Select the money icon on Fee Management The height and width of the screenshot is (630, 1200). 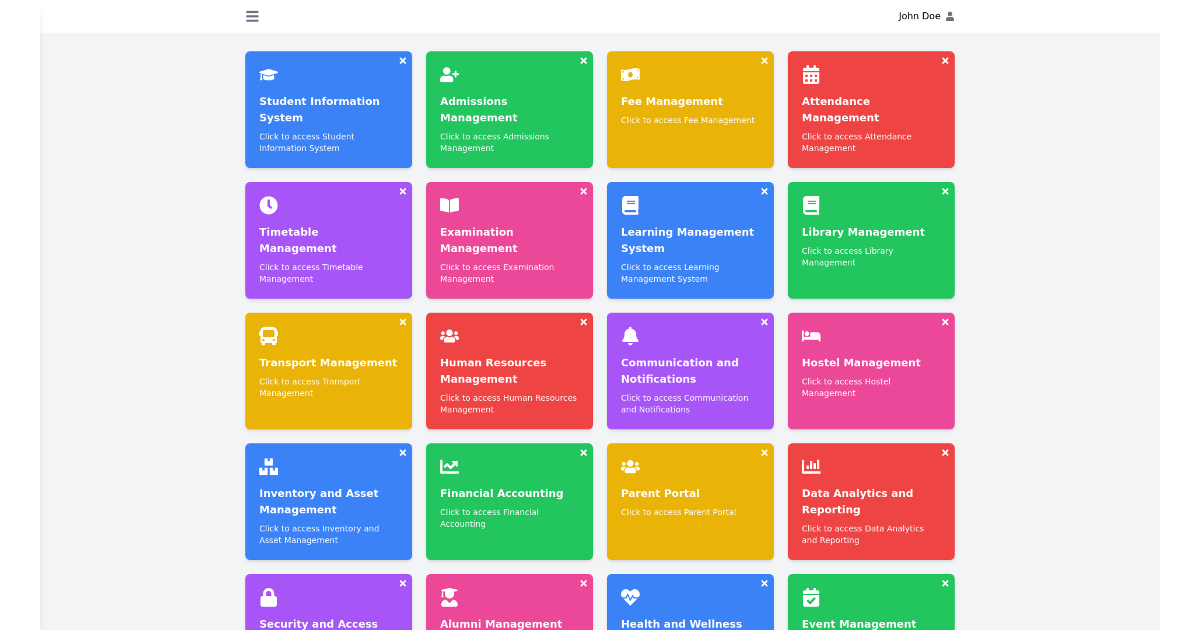(630, 74)
